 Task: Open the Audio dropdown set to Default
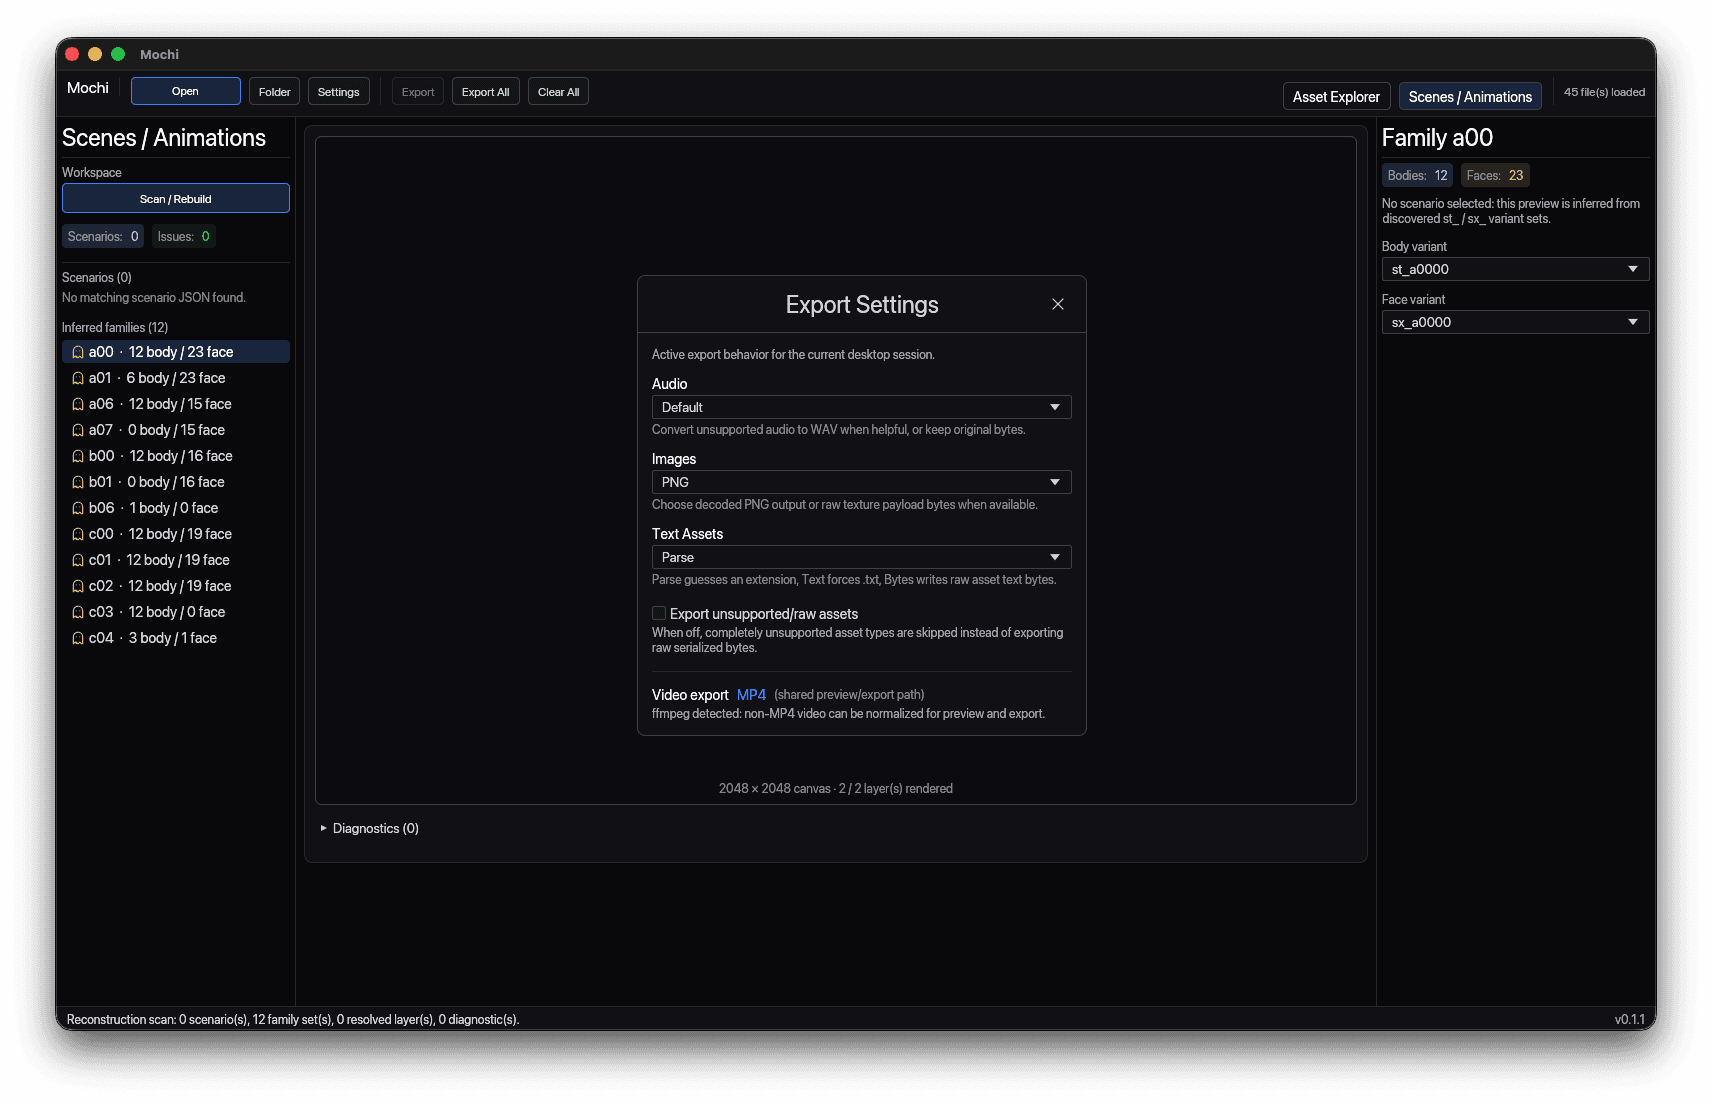(861, 407)
